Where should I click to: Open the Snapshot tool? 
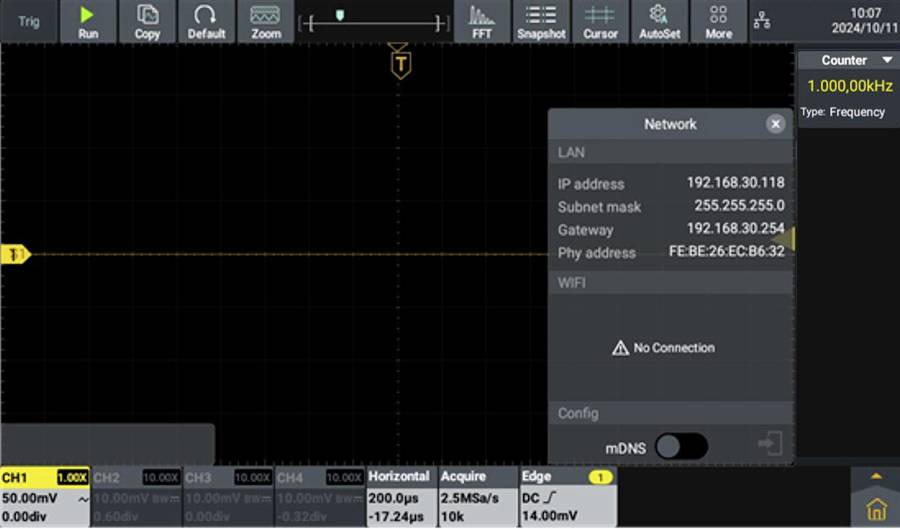[541, 21]
